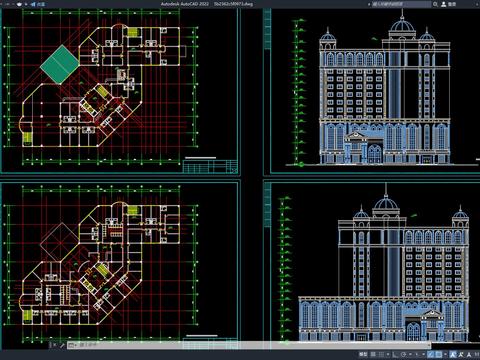Toggle polar tracking in the status bar
Image resolution: width=480 pixels, height=360 pixels.
(403, 354)
